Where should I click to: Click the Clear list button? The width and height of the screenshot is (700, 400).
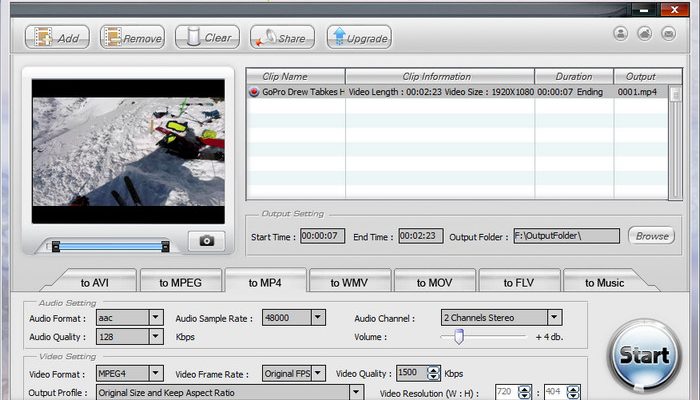[x=207, y=38]
